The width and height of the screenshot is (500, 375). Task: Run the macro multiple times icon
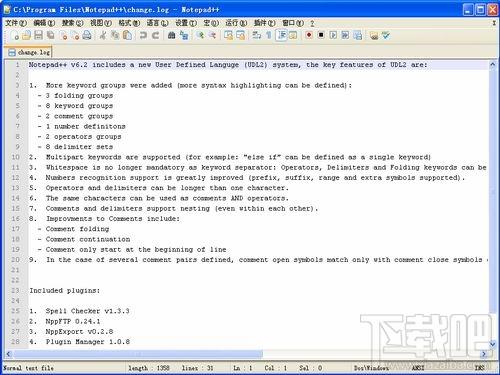345,35
